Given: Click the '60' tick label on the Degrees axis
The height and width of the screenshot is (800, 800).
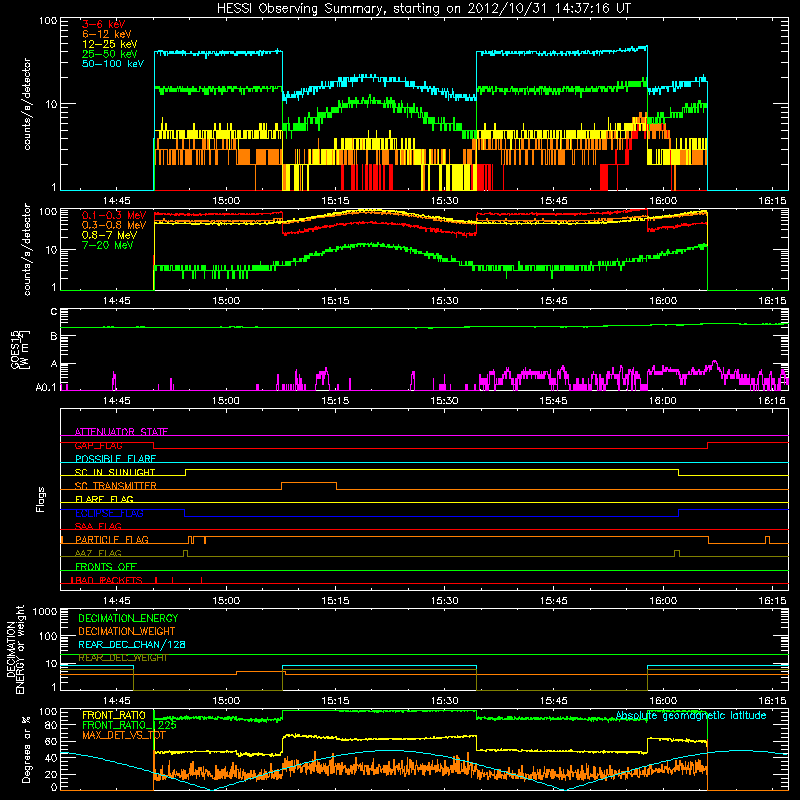Looking at the screenshot, I should click(51, 741).
